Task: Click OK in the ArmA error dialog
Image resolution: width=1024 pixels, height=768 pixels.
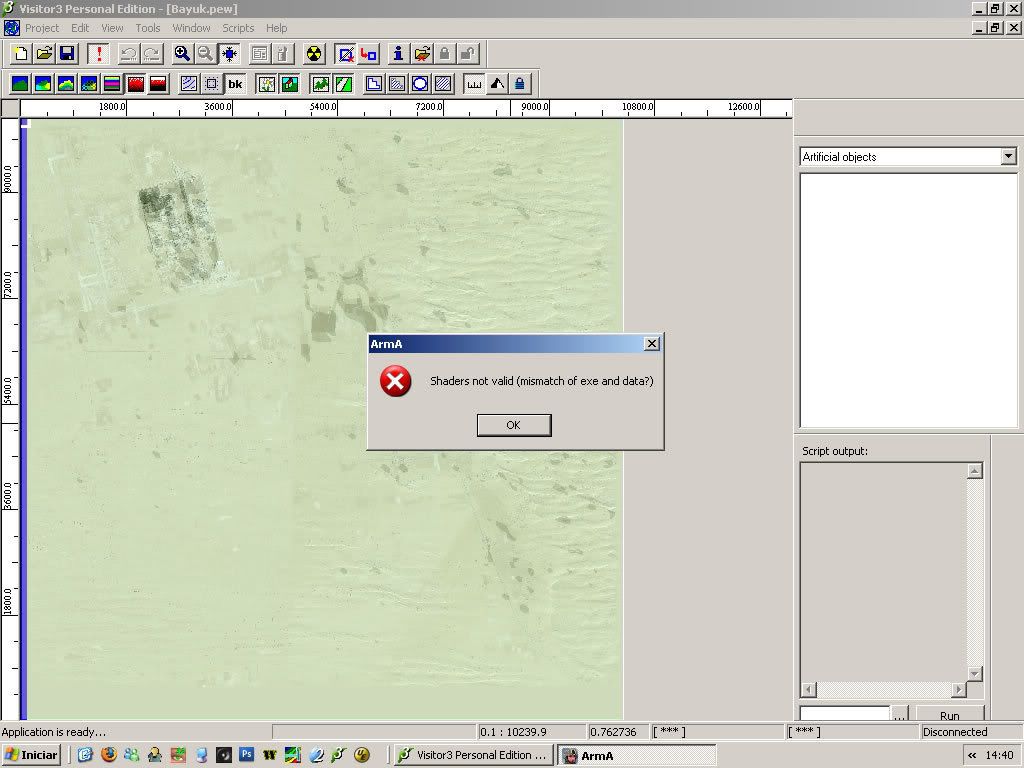Action: [x=513, y=425]
